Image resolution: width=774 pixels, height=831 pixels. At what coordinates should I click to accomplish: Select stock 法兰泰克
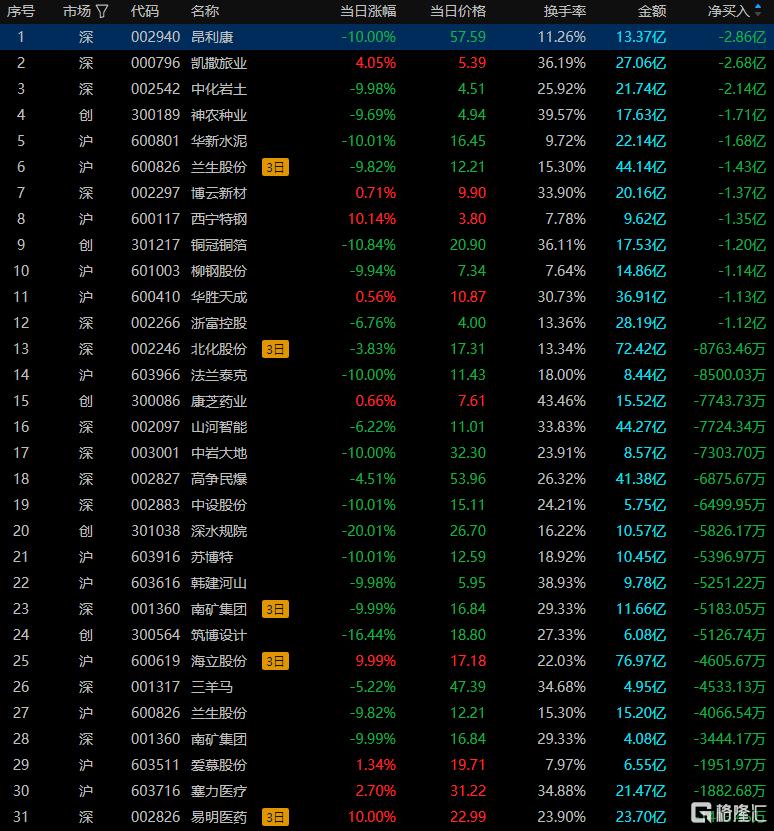(x=219, y=375)
